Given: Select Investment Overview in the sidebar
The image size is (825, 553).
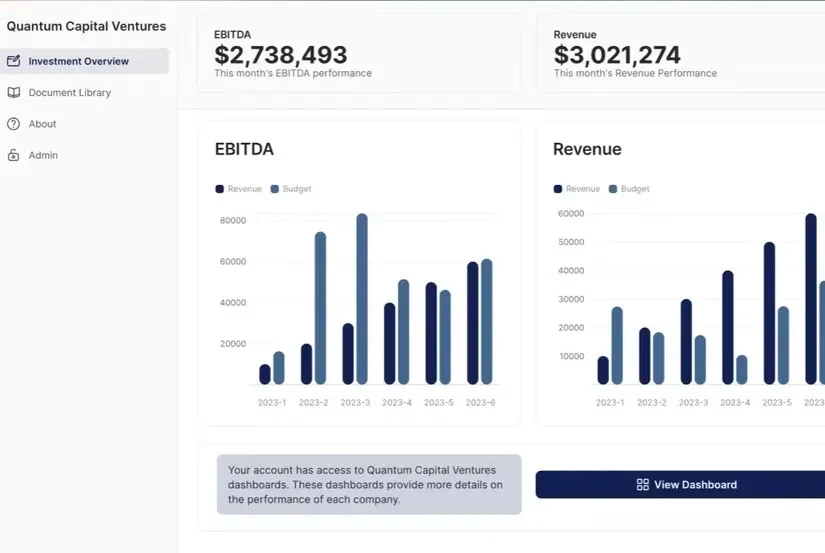Looking at the screenshot, I should [x=78, y=61].
